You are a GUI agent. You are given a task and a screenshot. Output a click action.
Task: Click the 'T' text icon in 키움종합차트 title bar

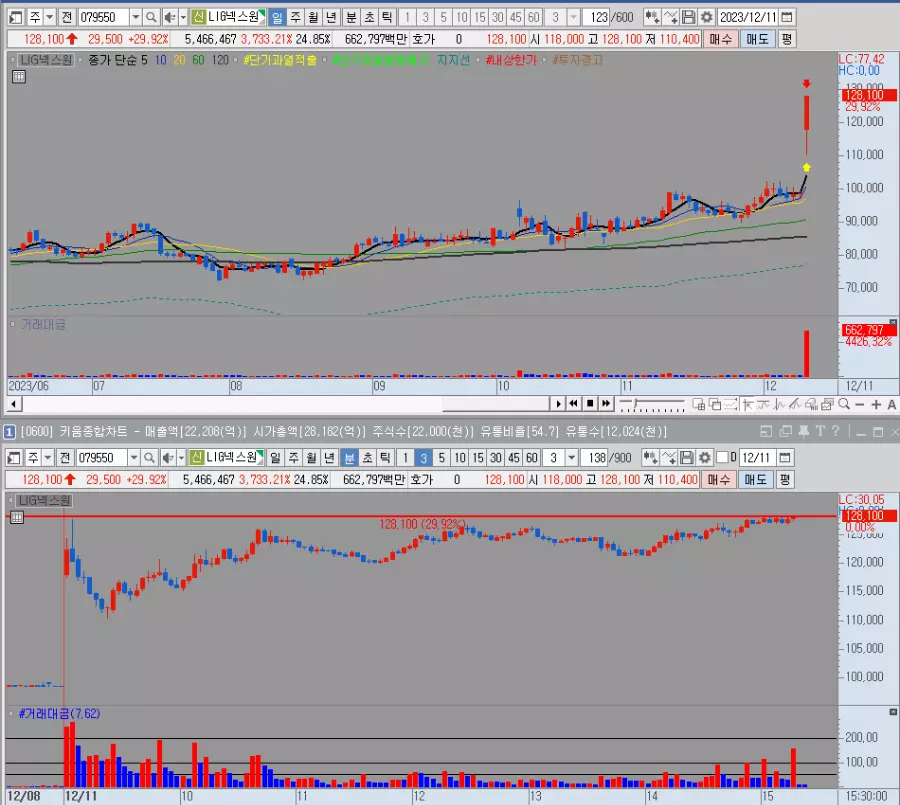tap(820, 431)
